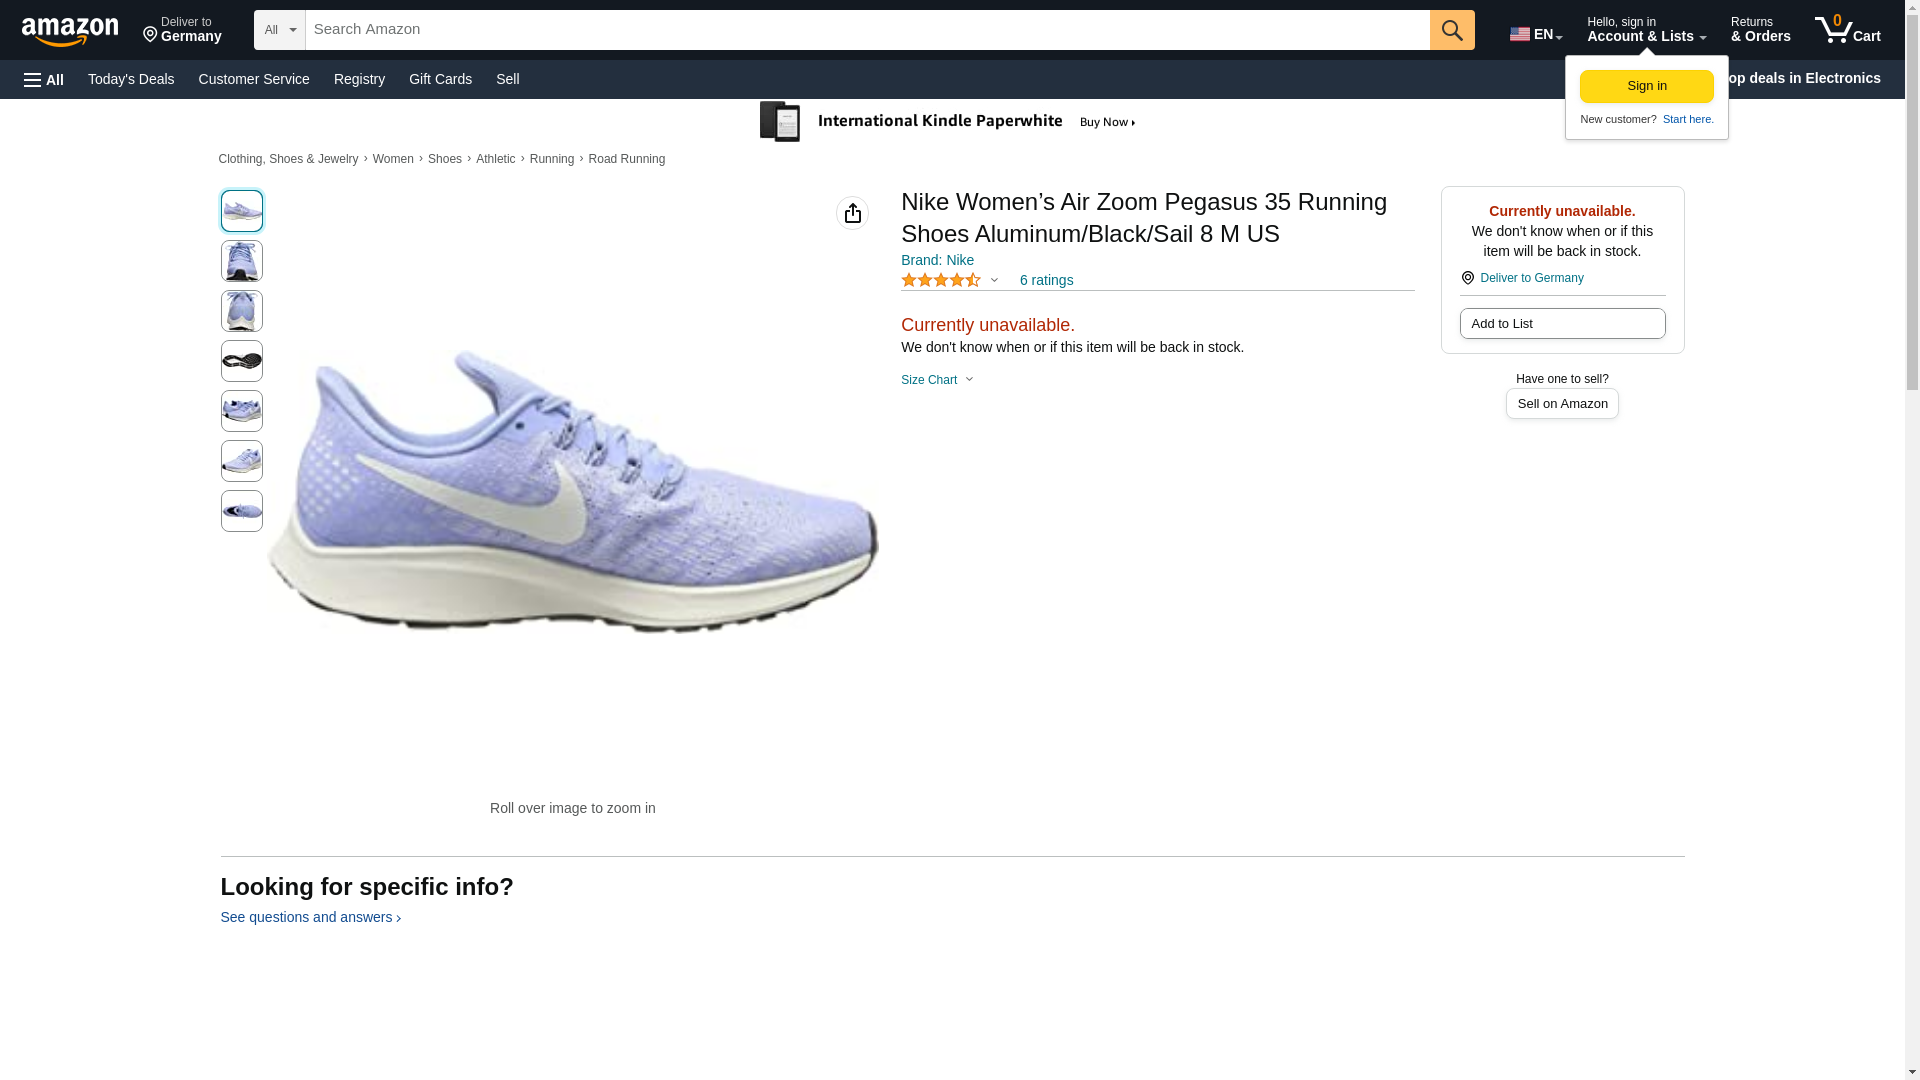Go to Customer Service
The image size is (1920, 1080).
click(254, 79)
